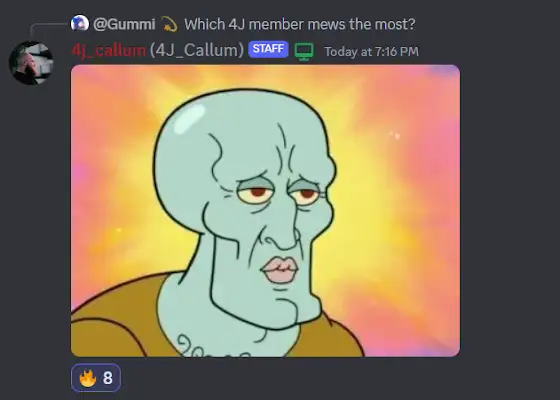The height and width of the screenshot is (400, 560).
Task: Click the curly chest hair on Squidward
Action: (x=211, y=347)
